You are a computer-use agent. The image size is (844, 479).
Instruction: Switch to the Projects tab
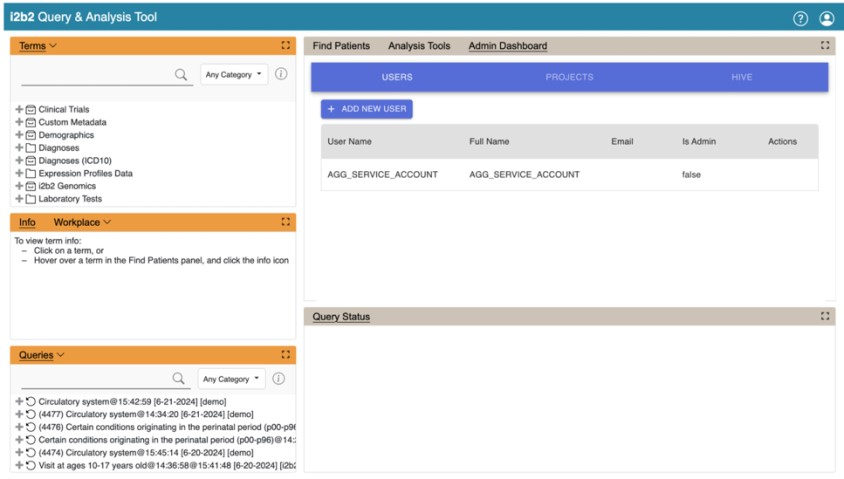(569, 77)
